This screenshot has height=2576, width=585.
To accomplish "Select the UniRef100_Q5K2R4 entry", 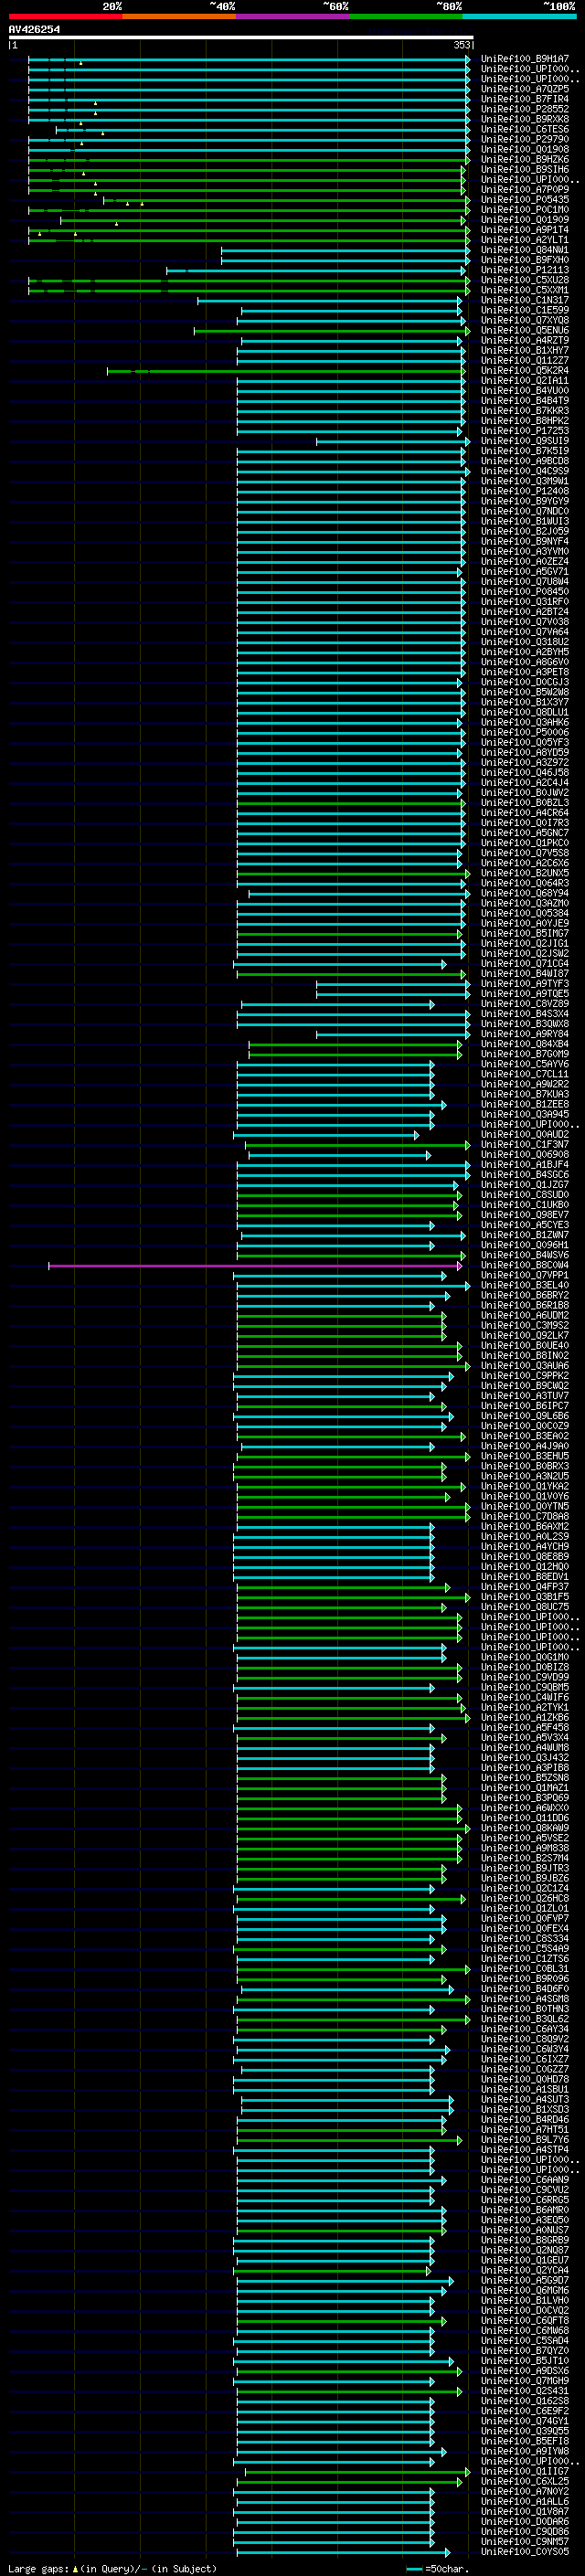I will pos(525,370).
